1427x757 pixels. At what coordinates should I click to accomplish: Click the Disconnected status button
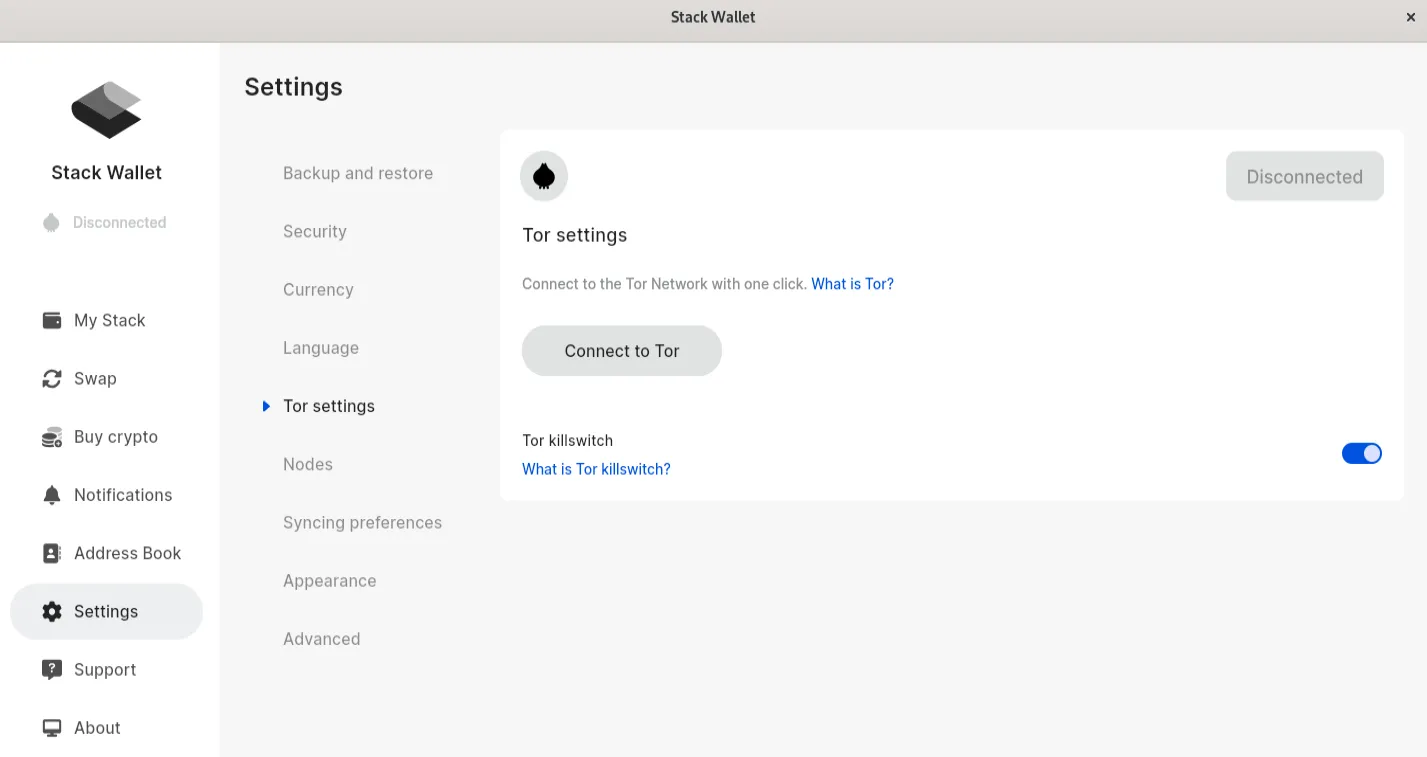(x=1305, y=176)
